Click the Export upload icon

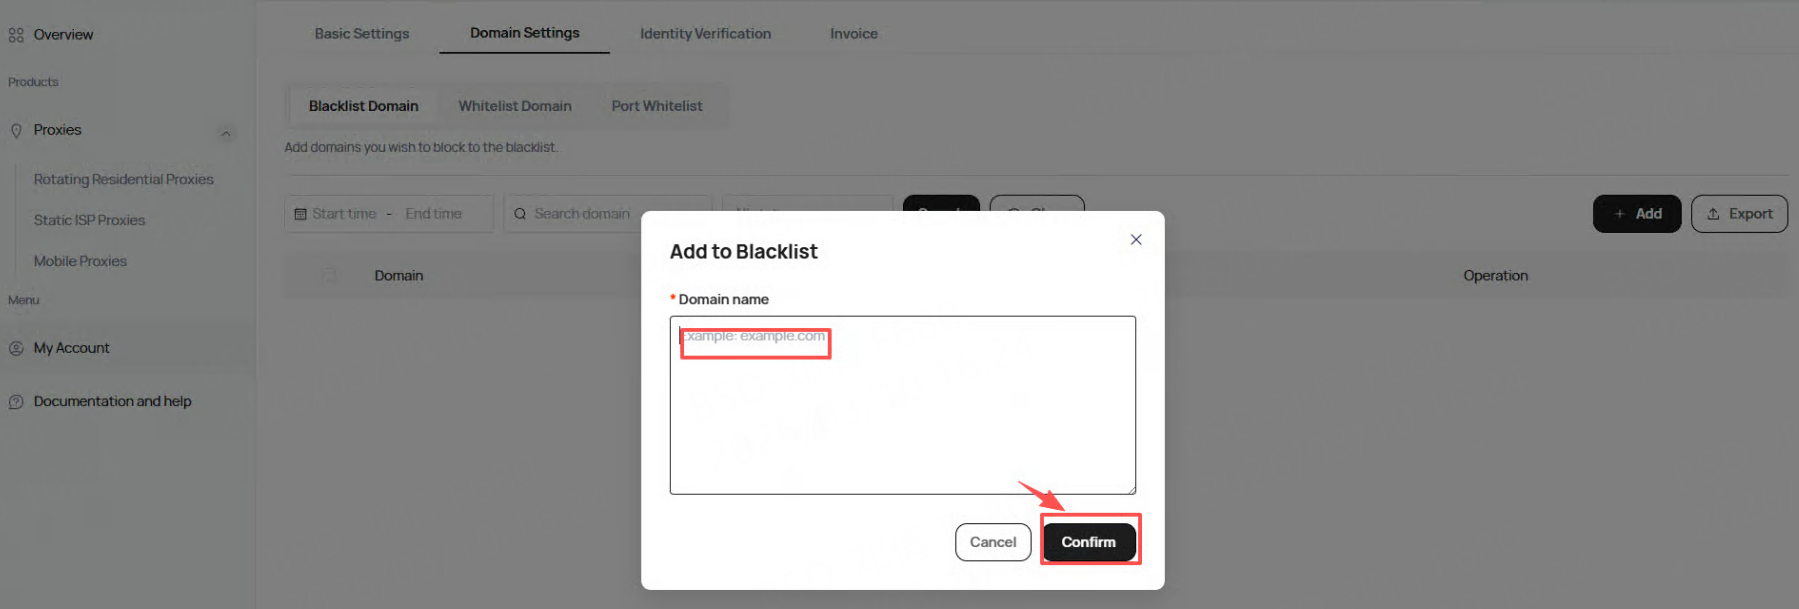pos(1713,214)
